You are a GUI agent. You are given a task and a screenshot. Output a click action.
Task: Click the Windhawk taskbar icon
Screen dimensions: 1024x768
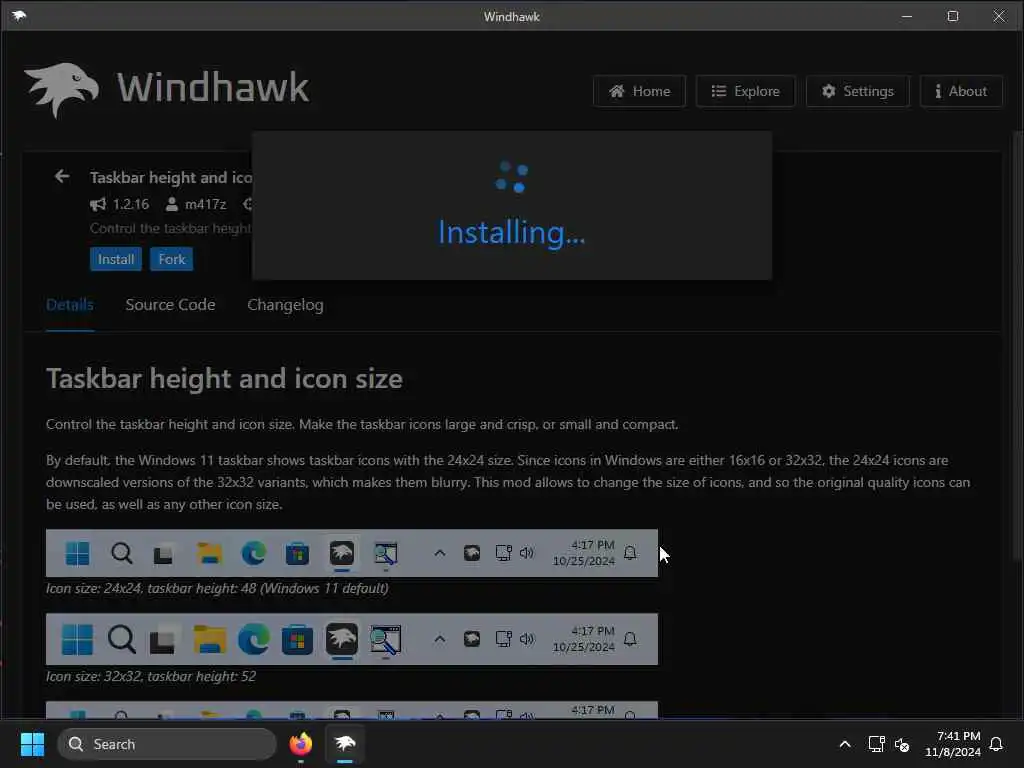tap(345, 744)
